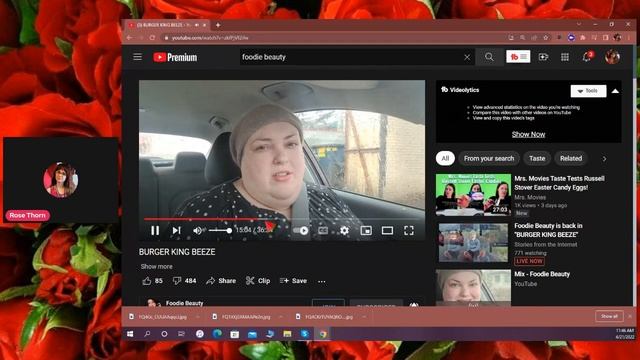Dislike the video with 484 dislikes
The height and width of the screenshot is (360, 640).
184,281
